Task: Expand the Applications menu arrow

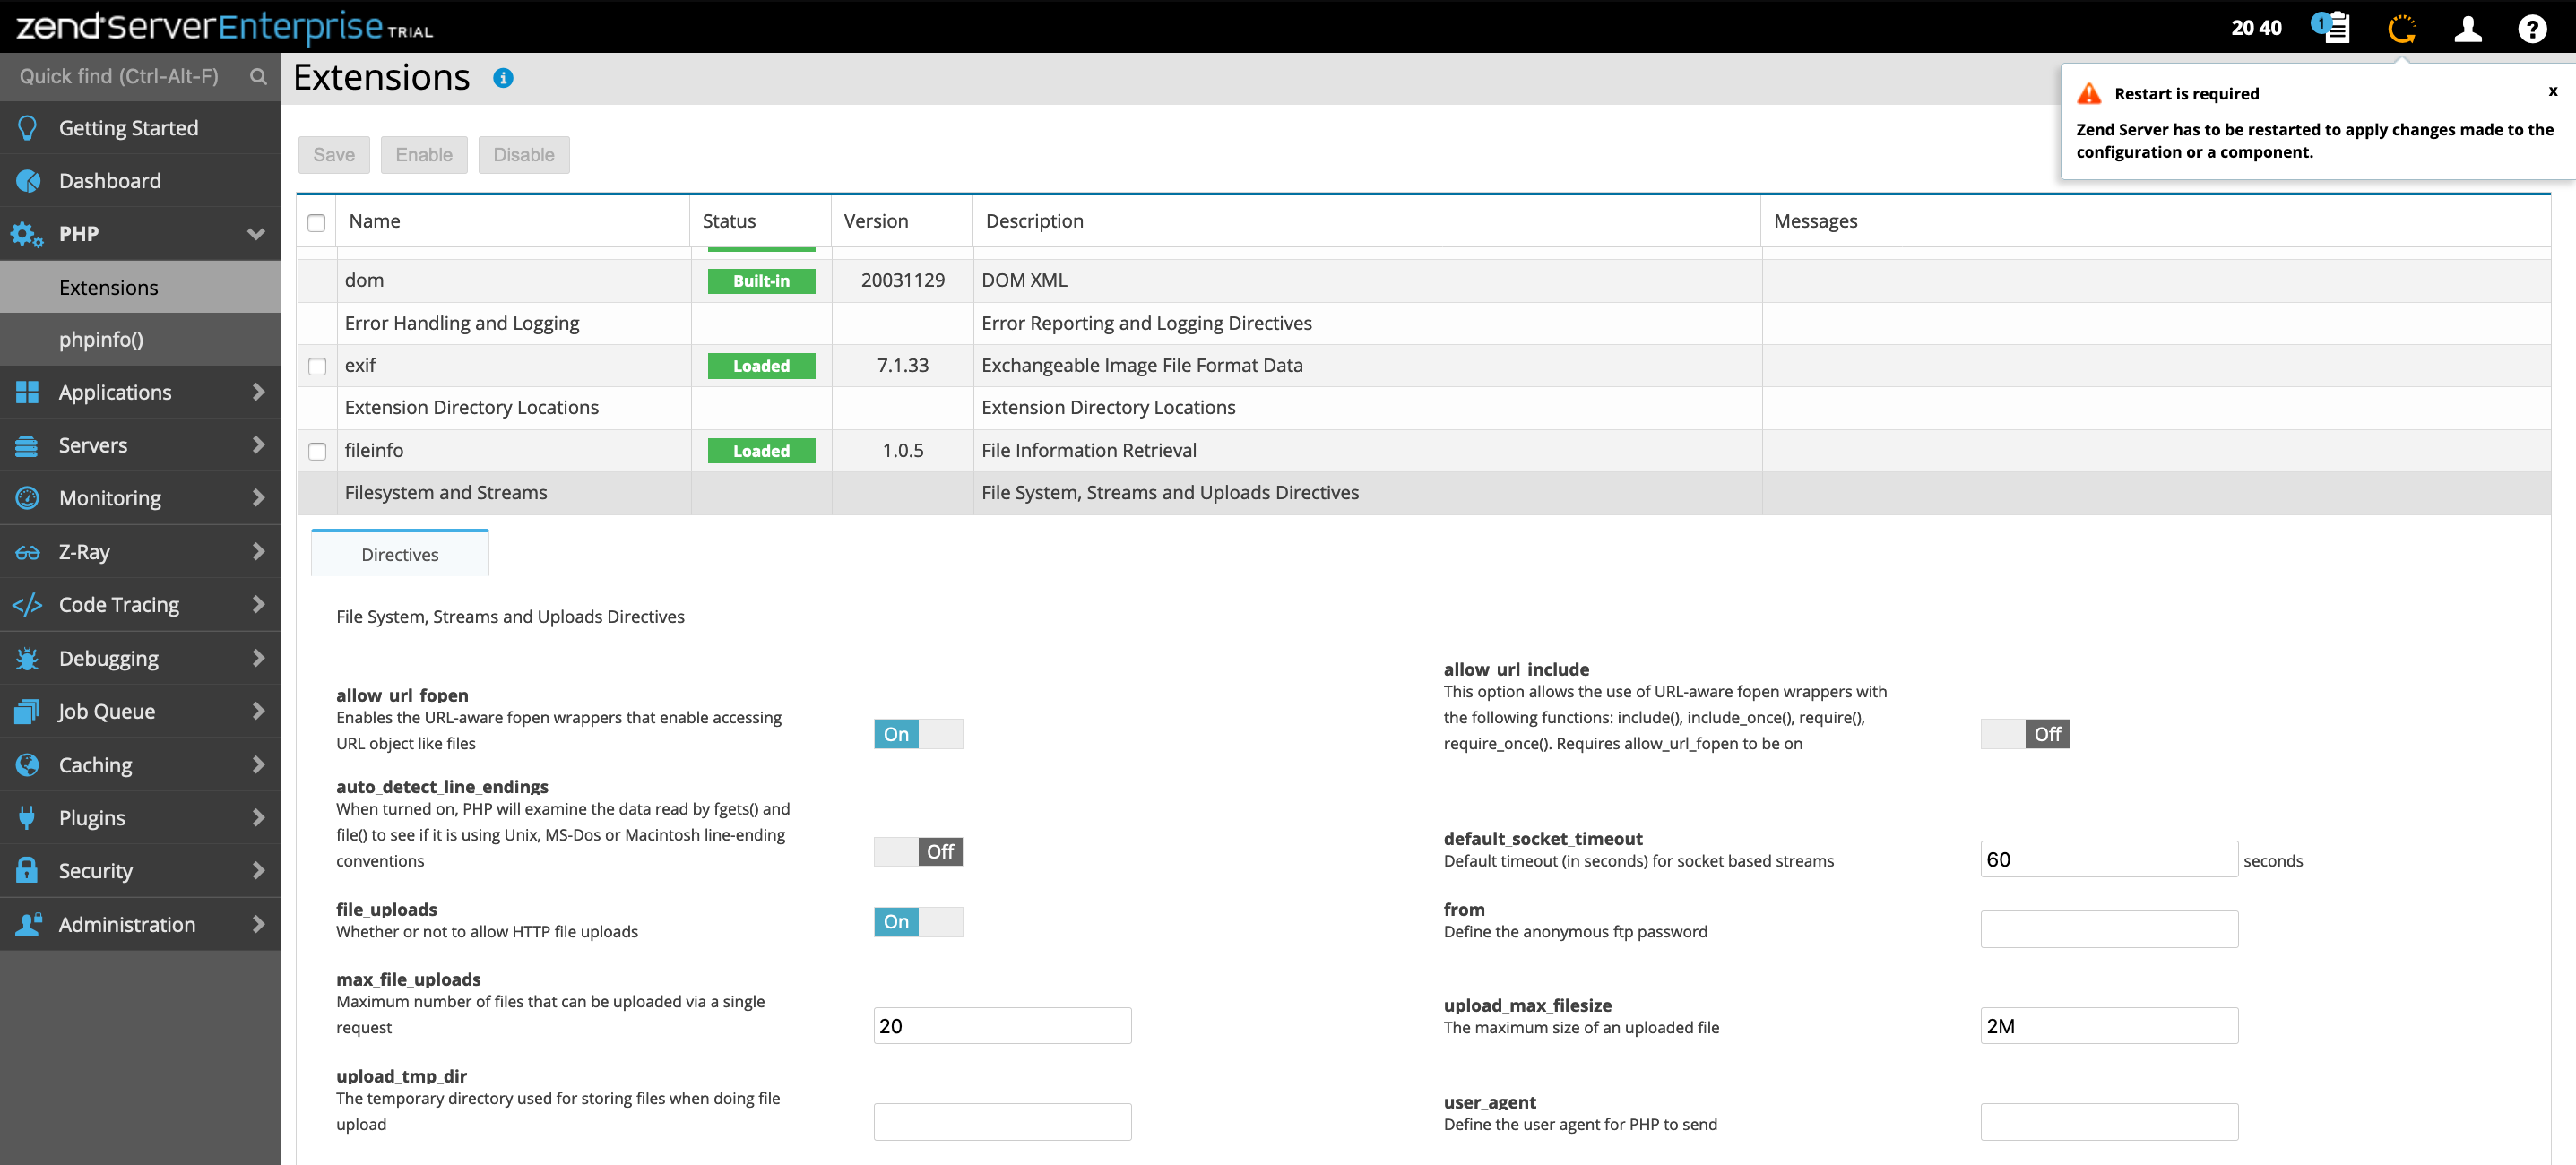Action: point(258,392)
